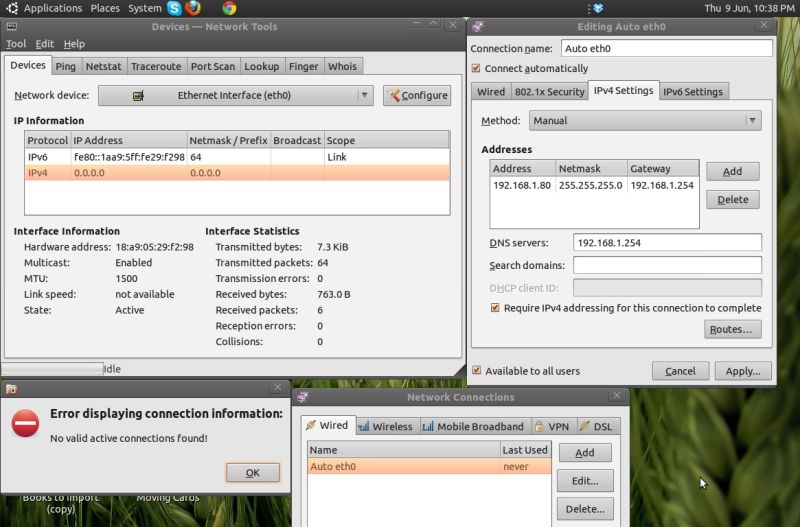Open the 802.1x Security tab
Viewport: 800px width, 527px height.
(549, 92)
